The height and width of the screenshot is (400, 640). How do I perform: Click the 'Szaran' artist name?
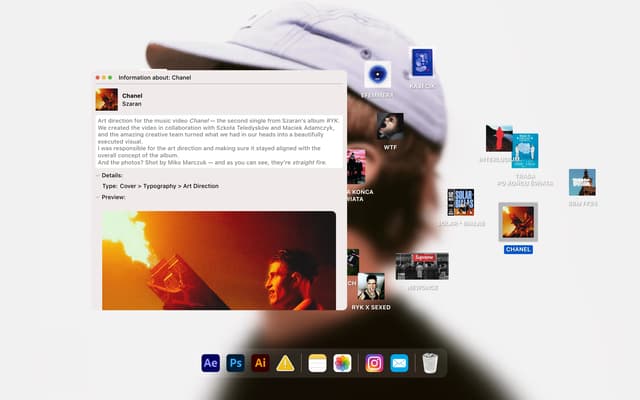132,104
